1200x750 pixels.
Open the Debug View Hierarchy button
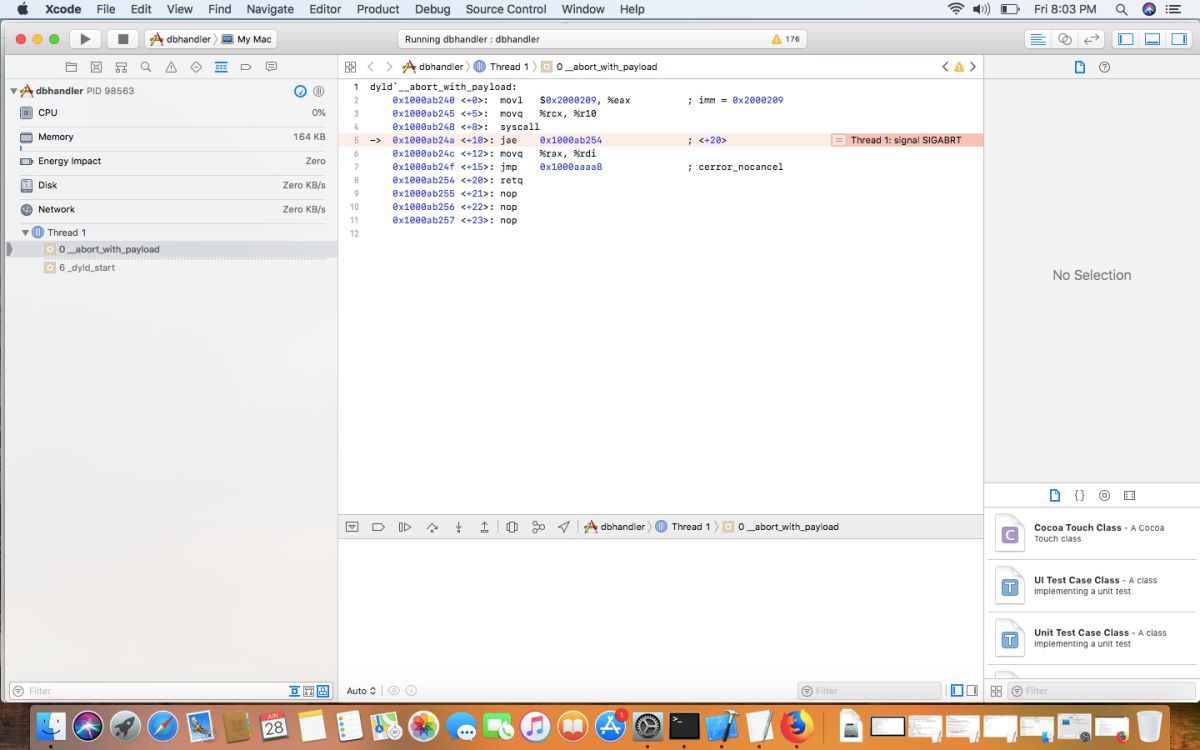coord(512,527)
